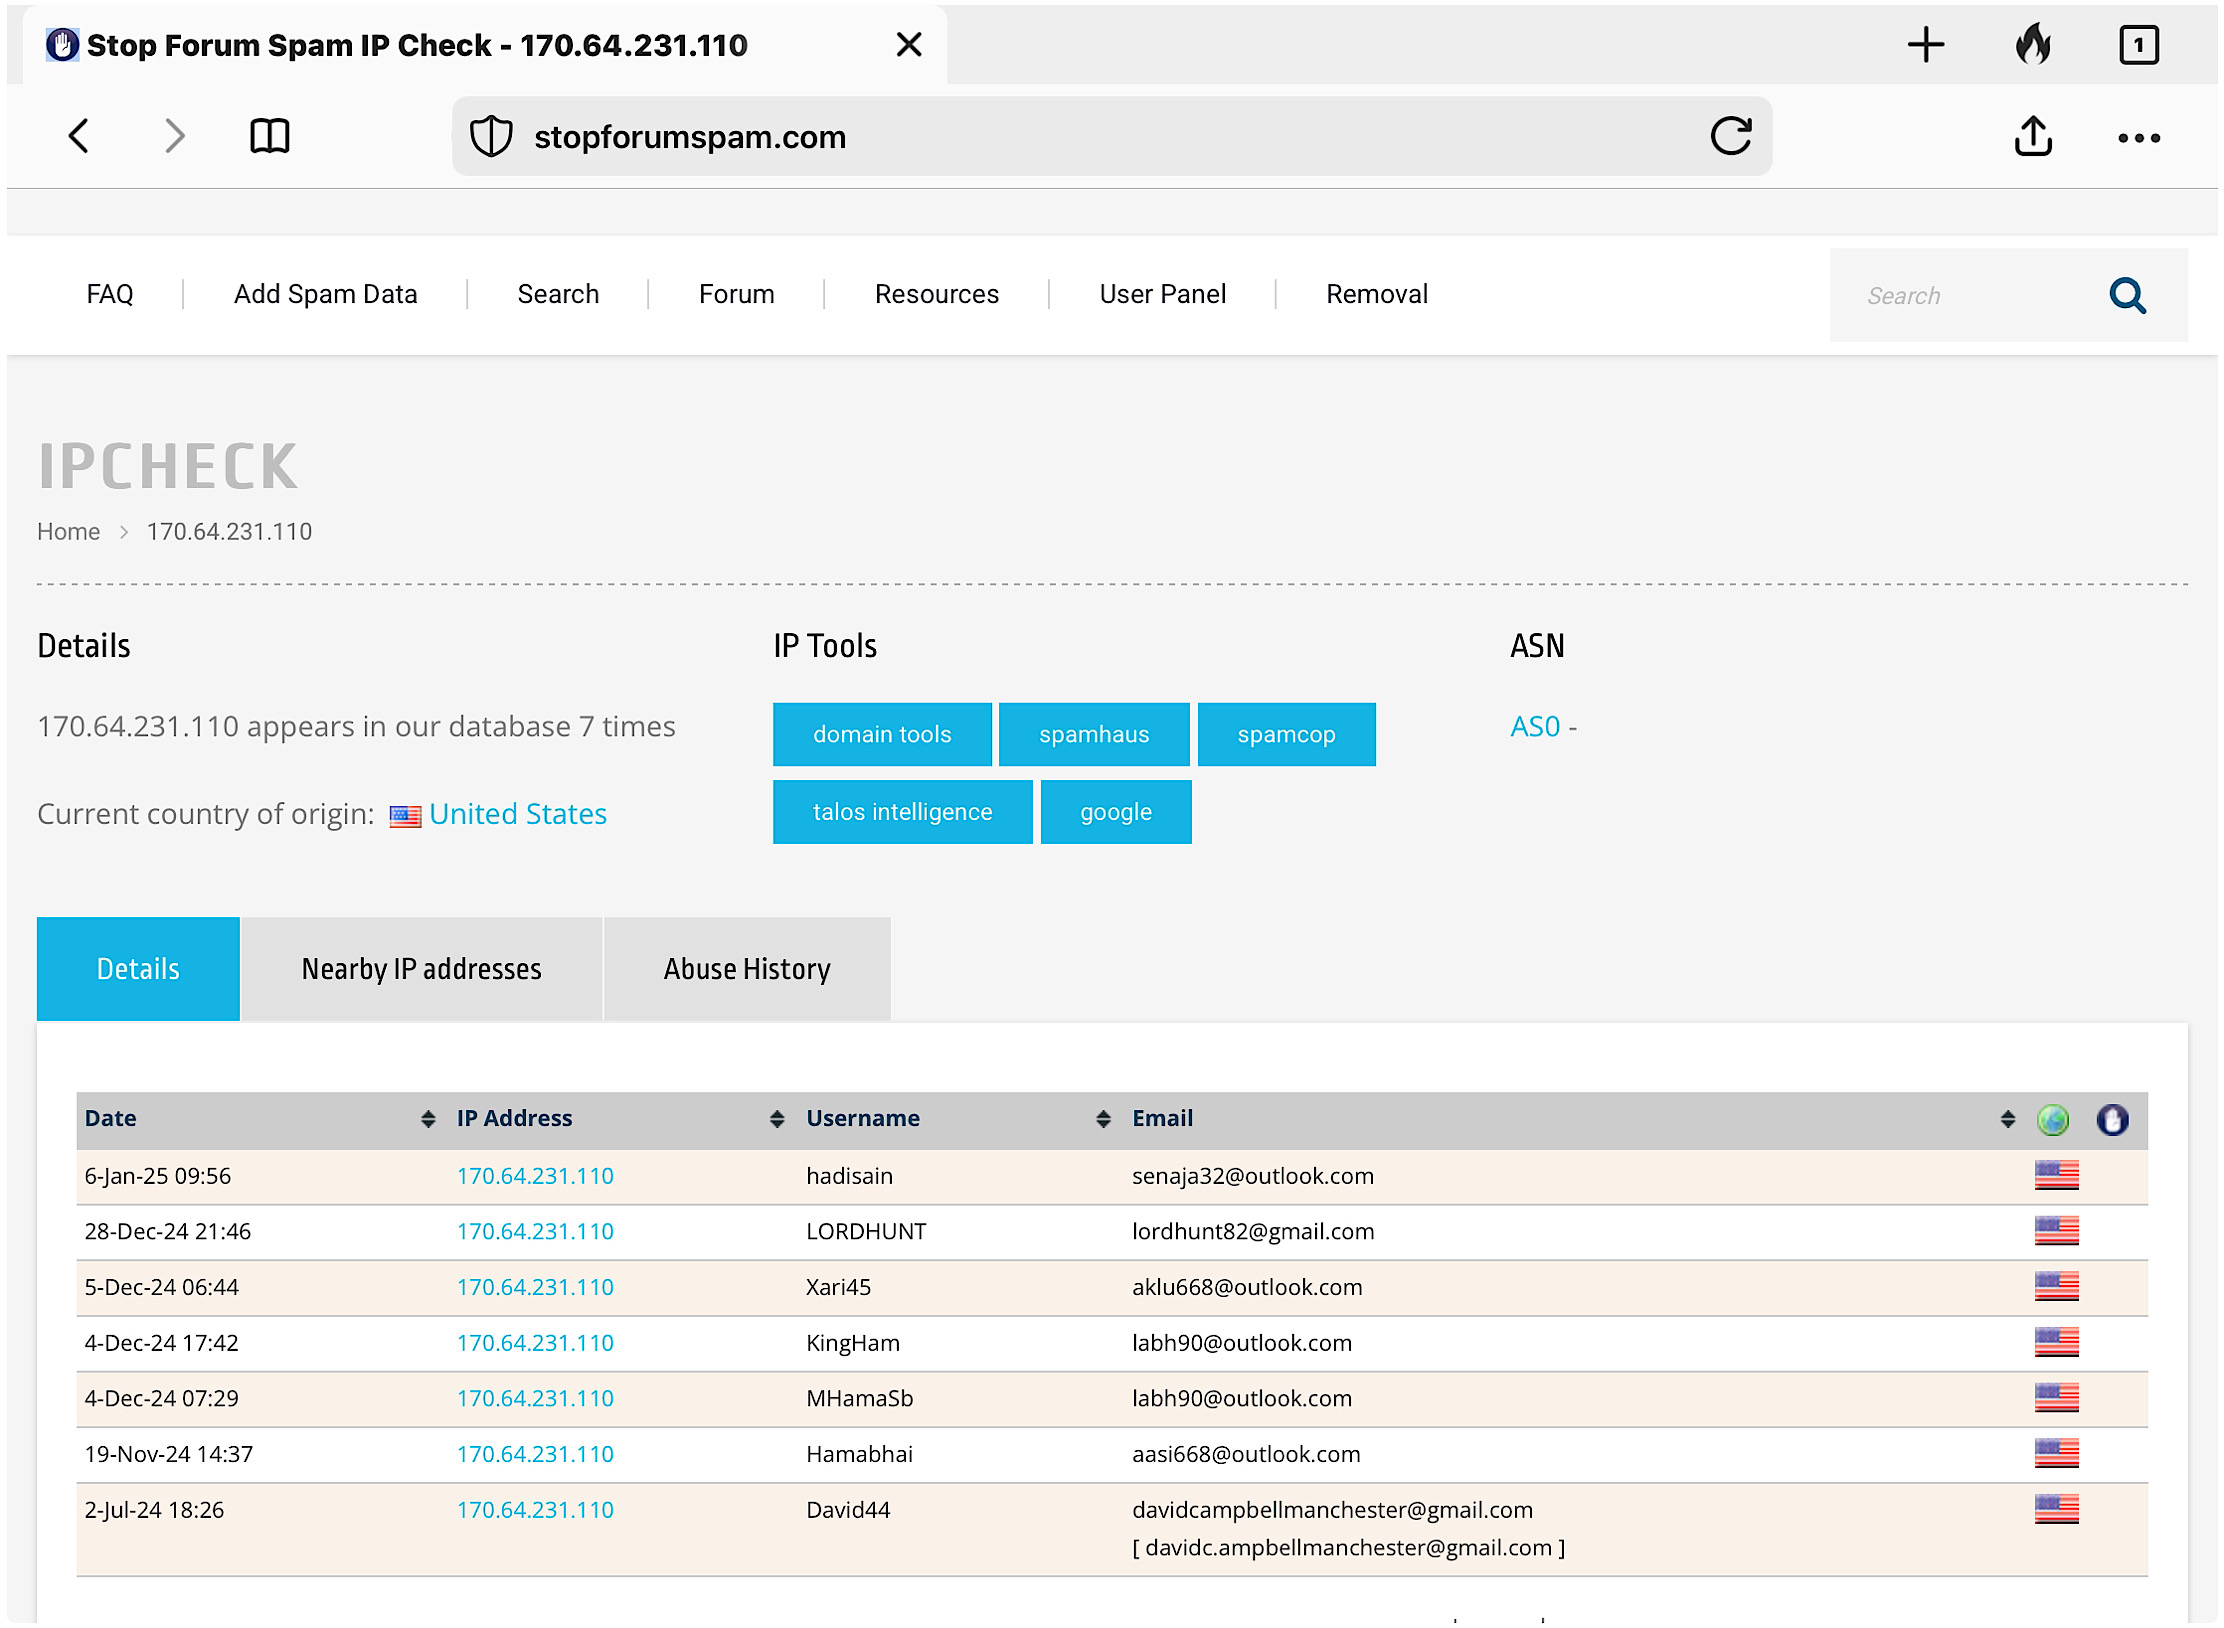This screenshot has height=1628, width=2224.
Task: Open the tab switcher showing 1
Action: (x=2139, y=45)
